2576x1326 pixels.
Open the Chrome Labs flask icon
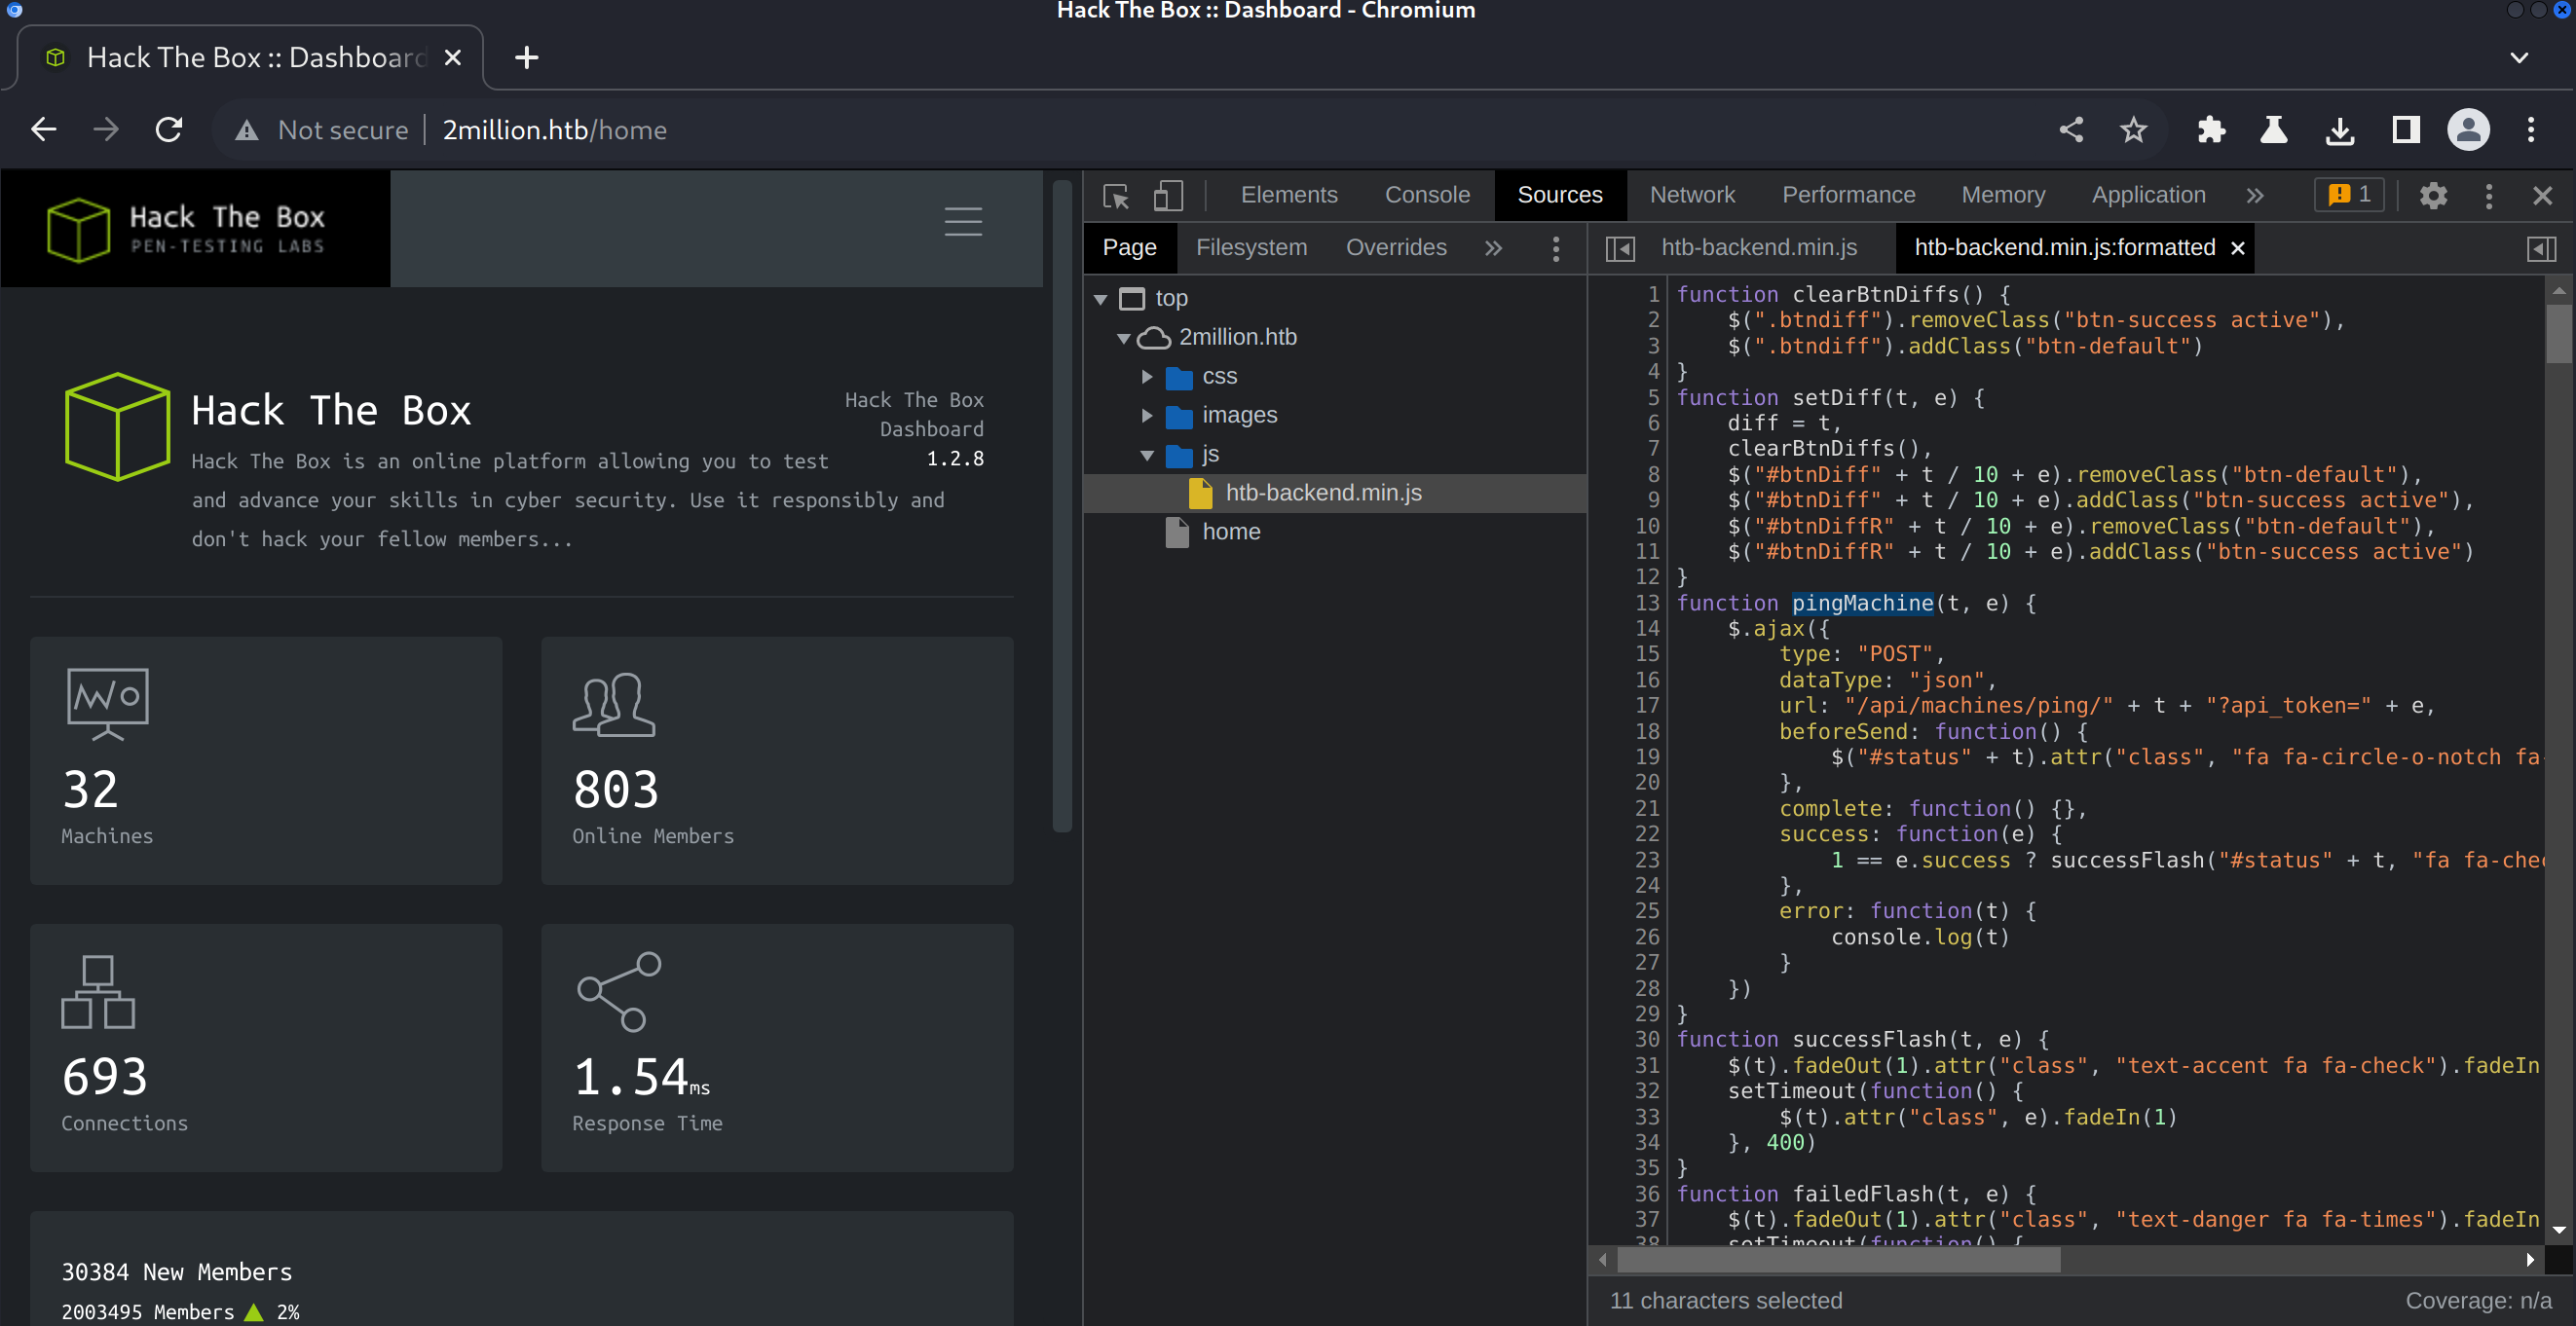tap(2274, 130)
